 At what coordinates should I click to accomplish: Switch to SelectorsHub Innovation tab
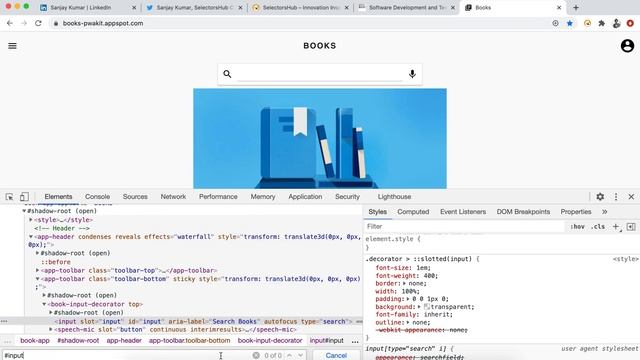click(x=301, y=7)
